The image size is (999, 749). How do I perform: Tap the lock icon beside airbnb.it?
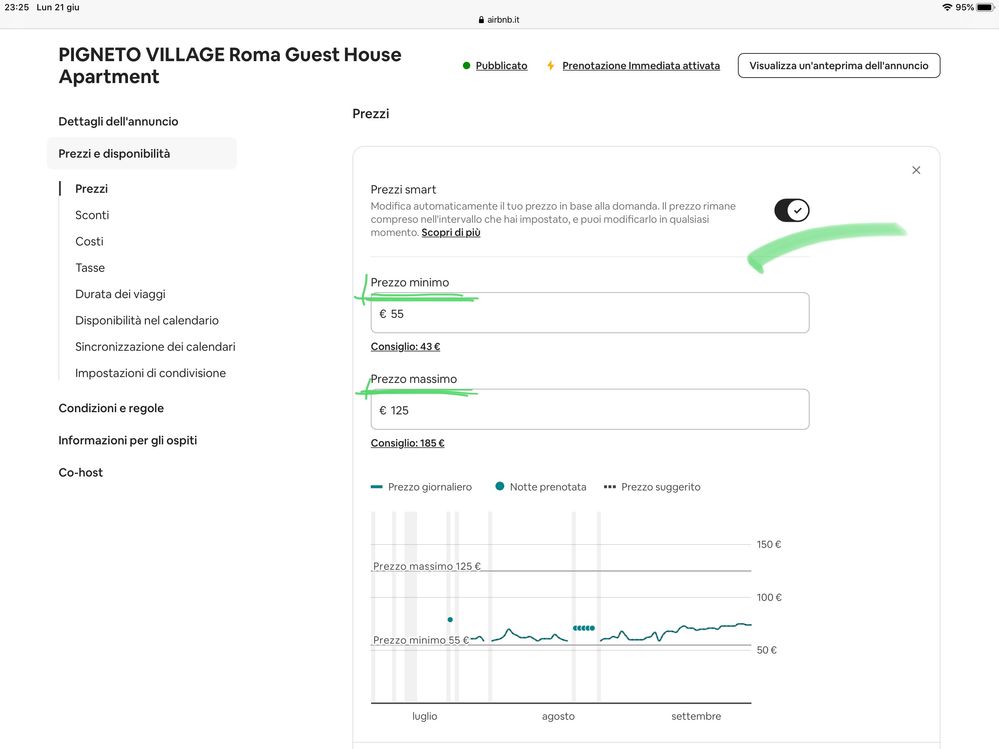point(481,20)
